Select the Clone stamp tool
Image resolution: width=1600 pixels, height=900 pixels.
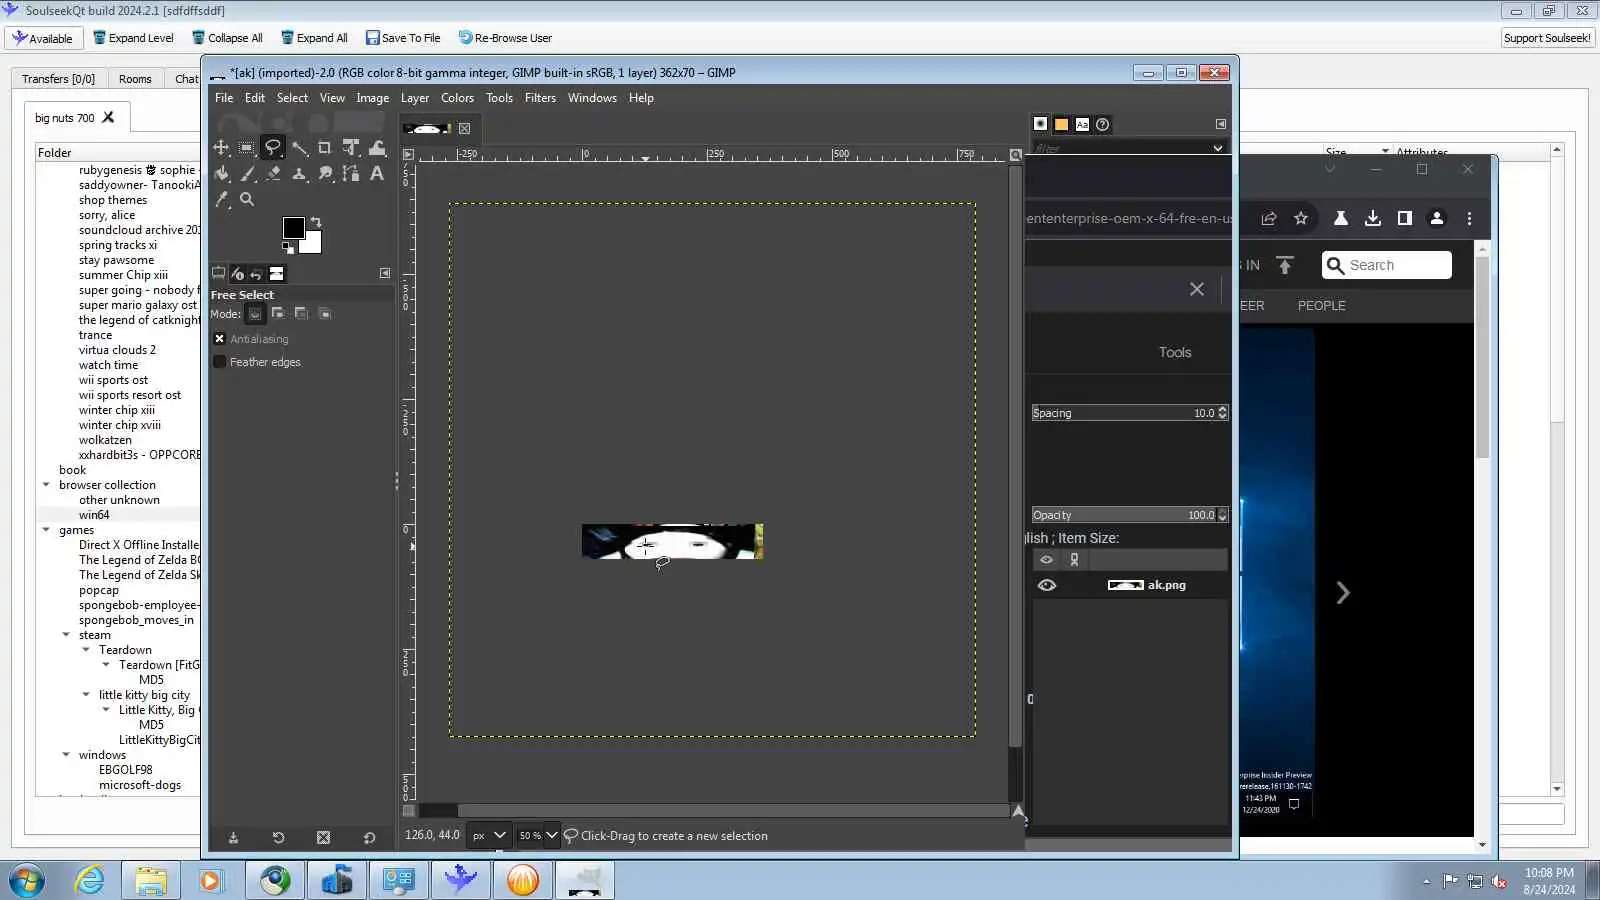(x=299, y=173)
